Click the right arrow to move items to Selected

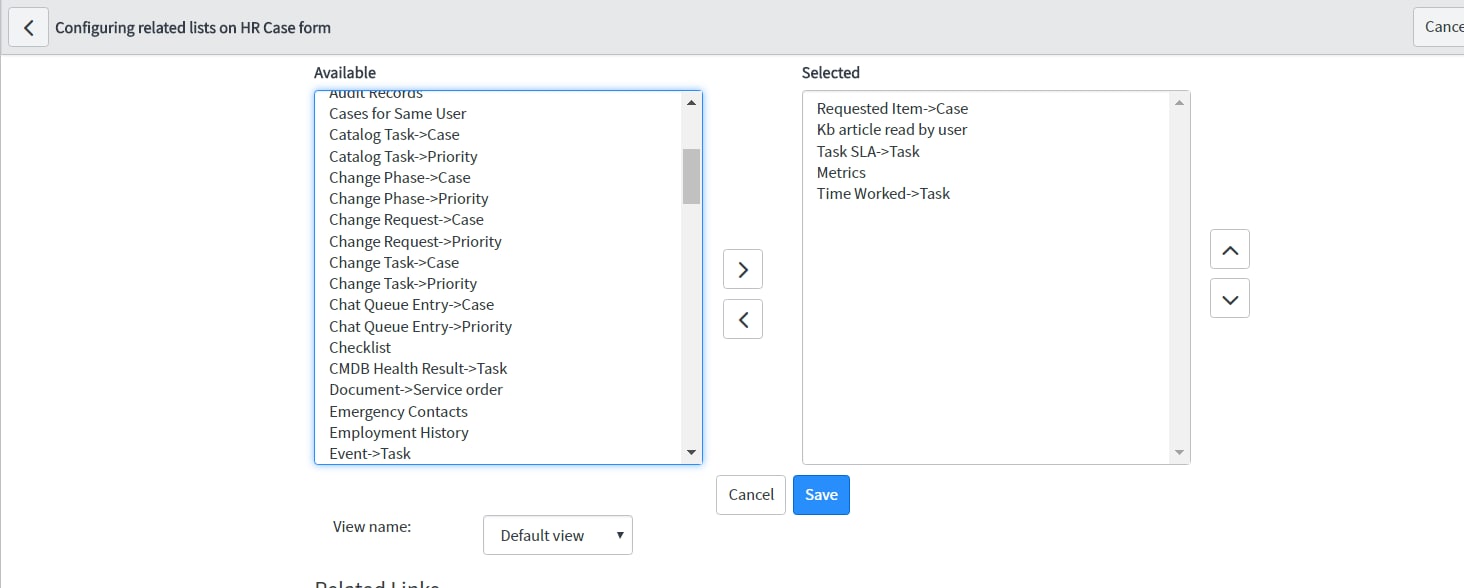click(x=742, y=268)
